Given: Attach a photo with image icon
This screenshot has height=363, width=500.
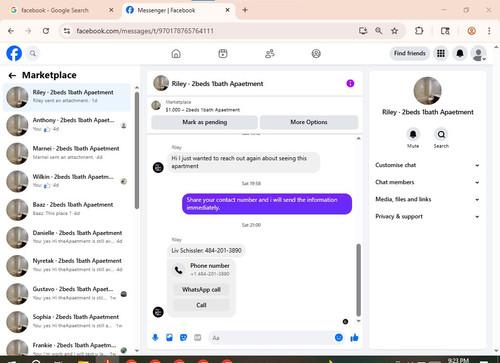Looking at the screenshot, I should point(169,338).
